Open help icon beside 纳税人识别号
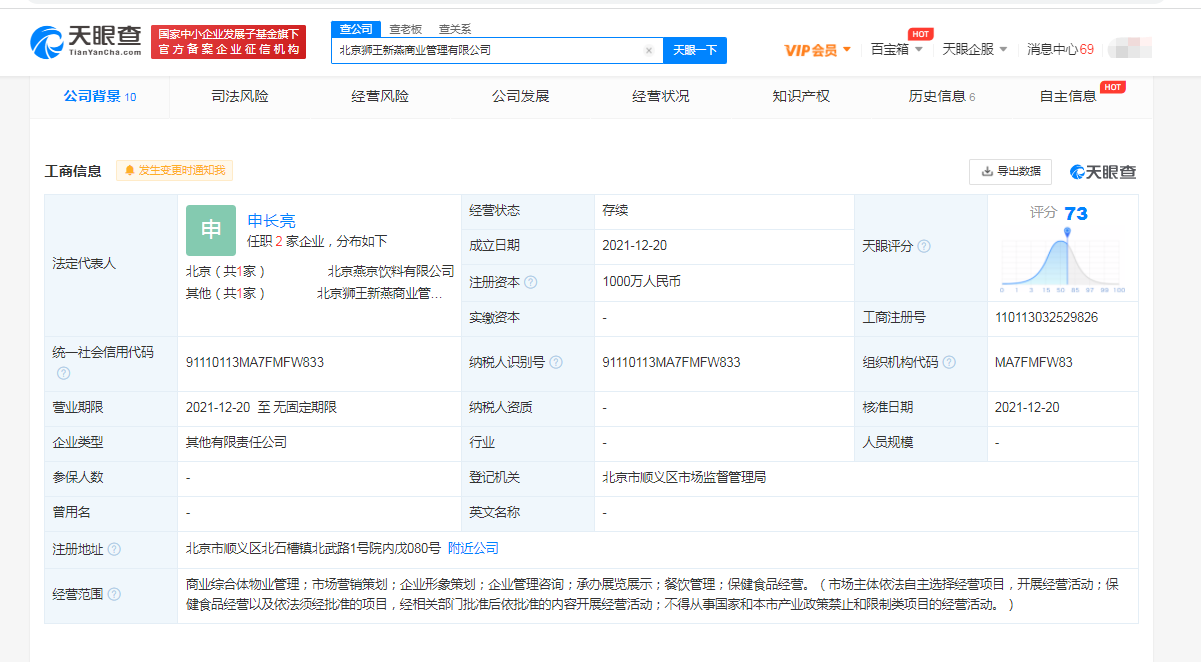Viewport: 1201px width, 662px height. (x=556, y=363)
